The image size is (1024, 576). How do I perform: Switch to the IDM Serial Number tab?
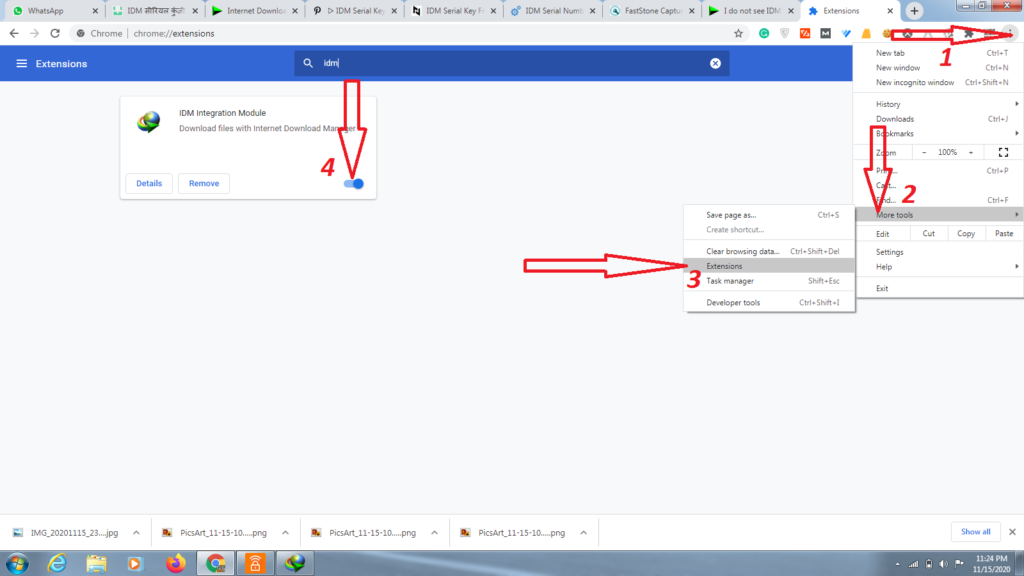pyautogui.click(x=554, y=11)
